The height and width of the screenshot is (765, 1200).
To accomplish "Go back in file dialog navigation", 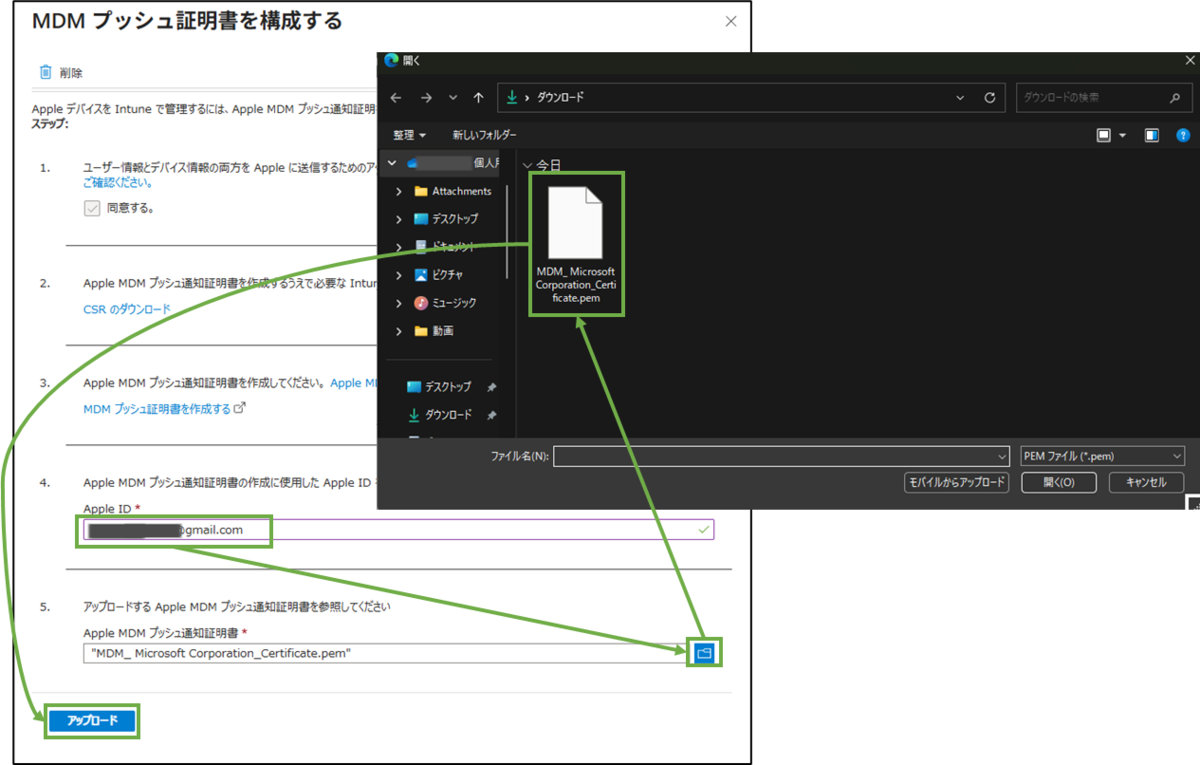I will pos(396,98).
